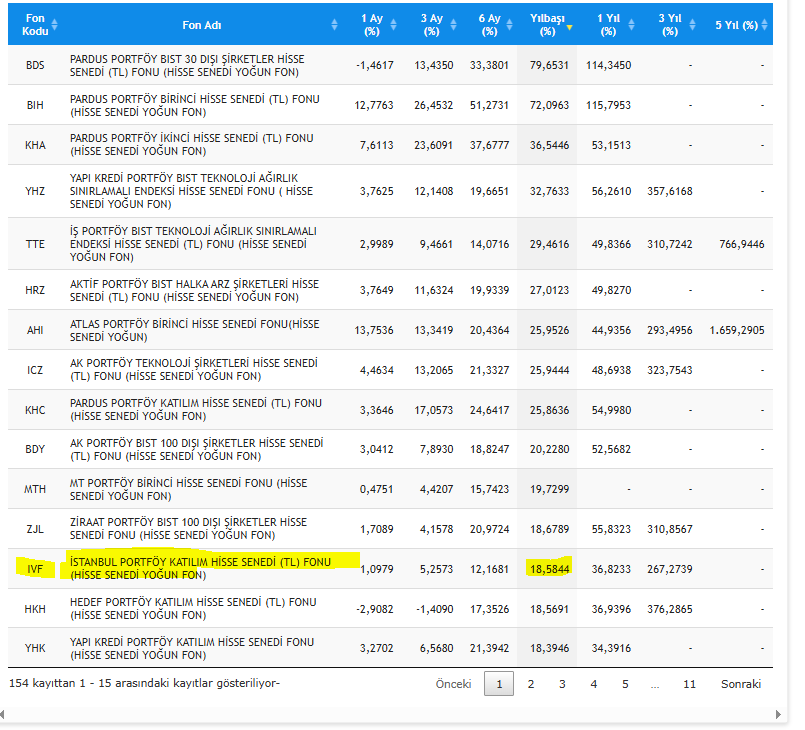Select fund code YHZ
Screen dimensions: 805x730
pos(35,191)
